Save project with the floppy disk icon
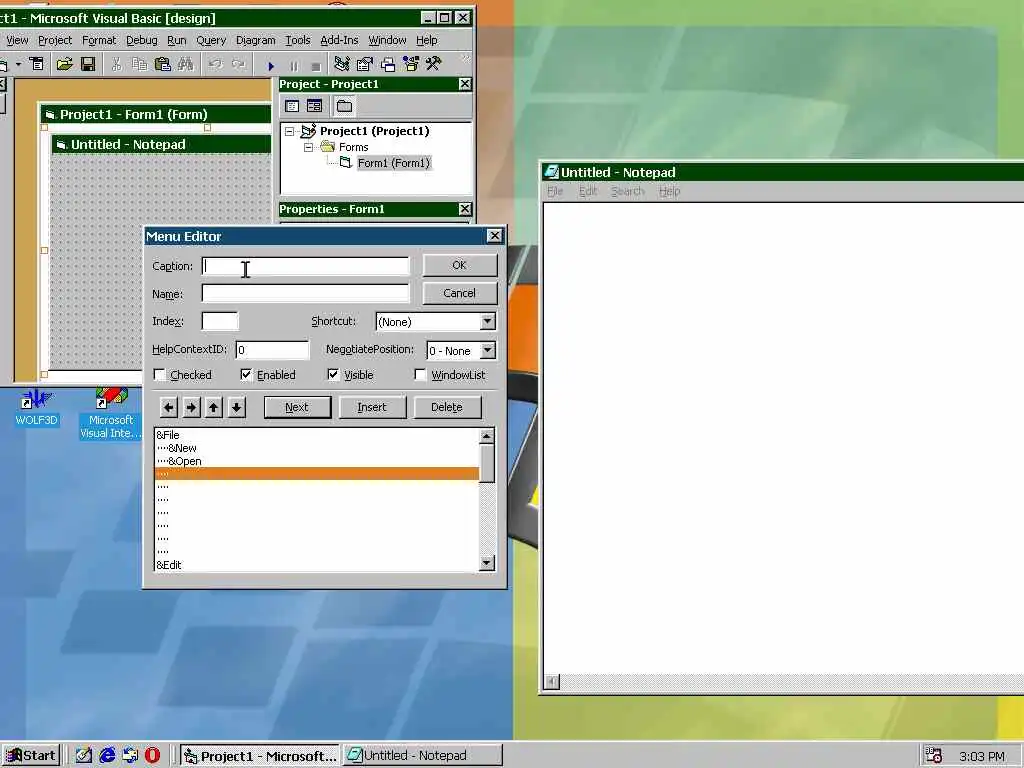The width and height of the screenshot is (1024, 768). (x=88, y=64)
